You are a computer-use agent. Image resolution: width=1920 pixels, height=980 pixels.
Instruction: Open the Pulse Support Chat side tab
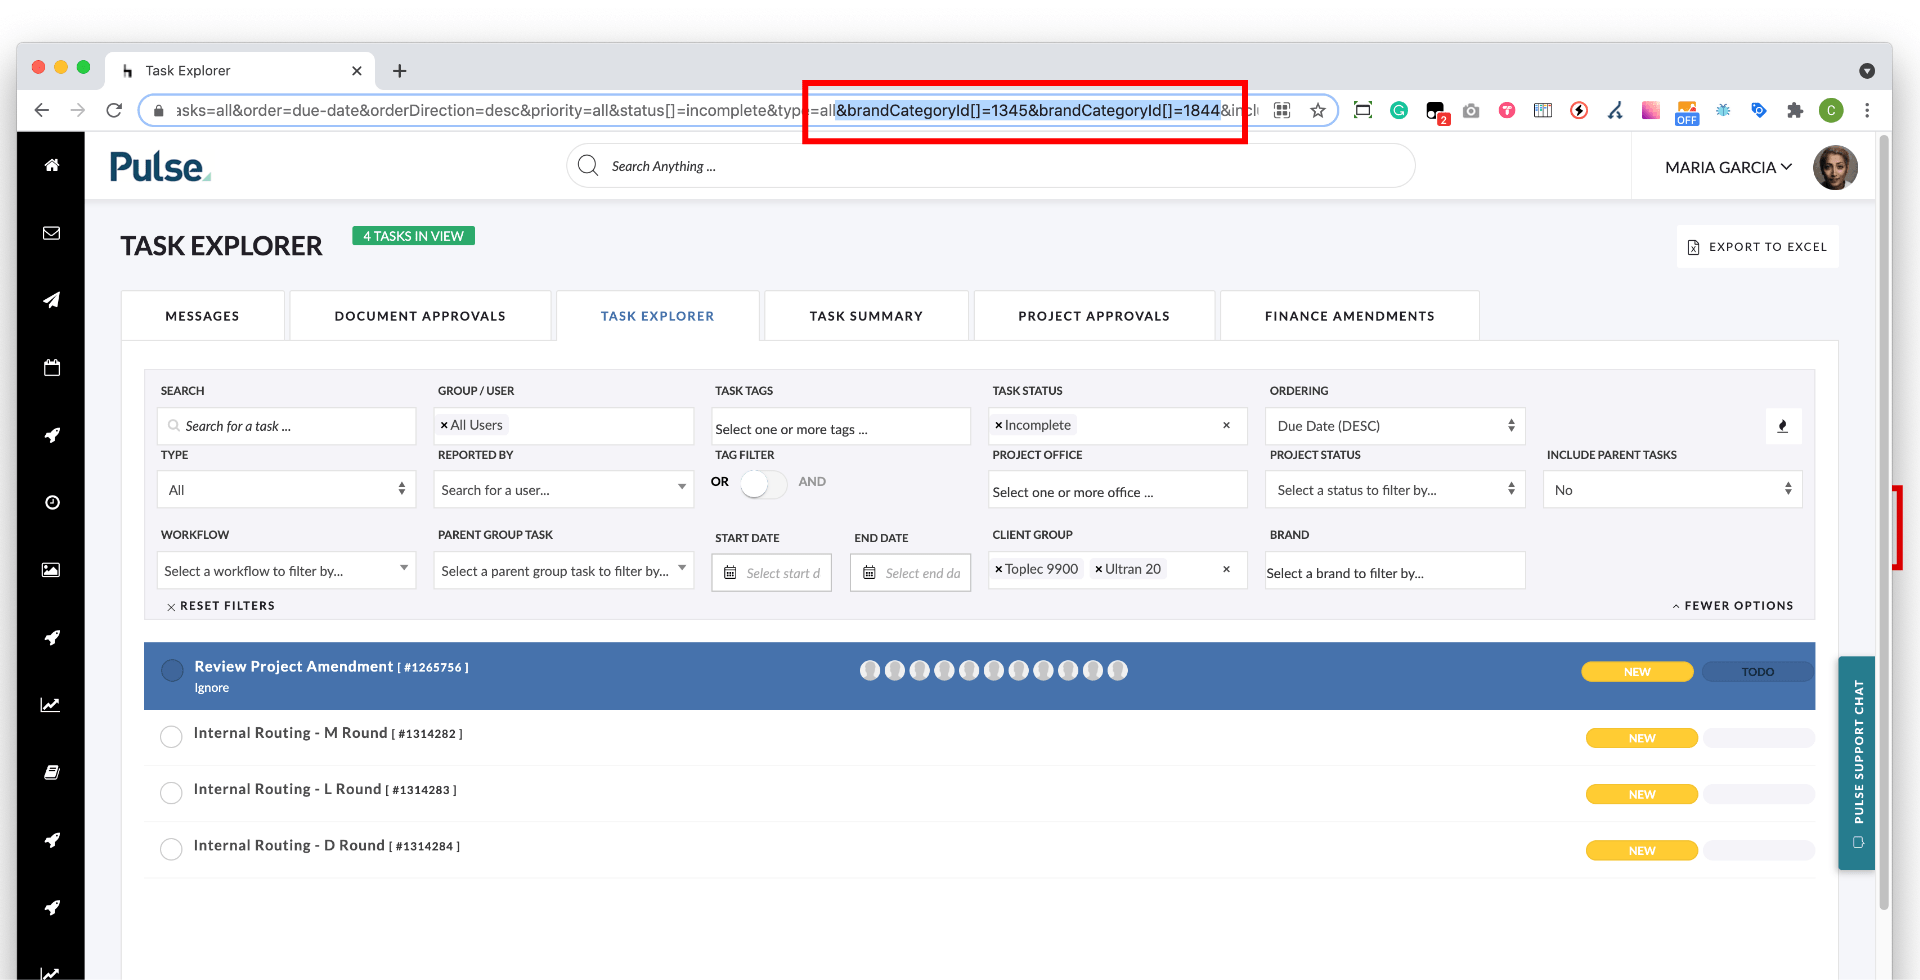(x=1857, y=762)
